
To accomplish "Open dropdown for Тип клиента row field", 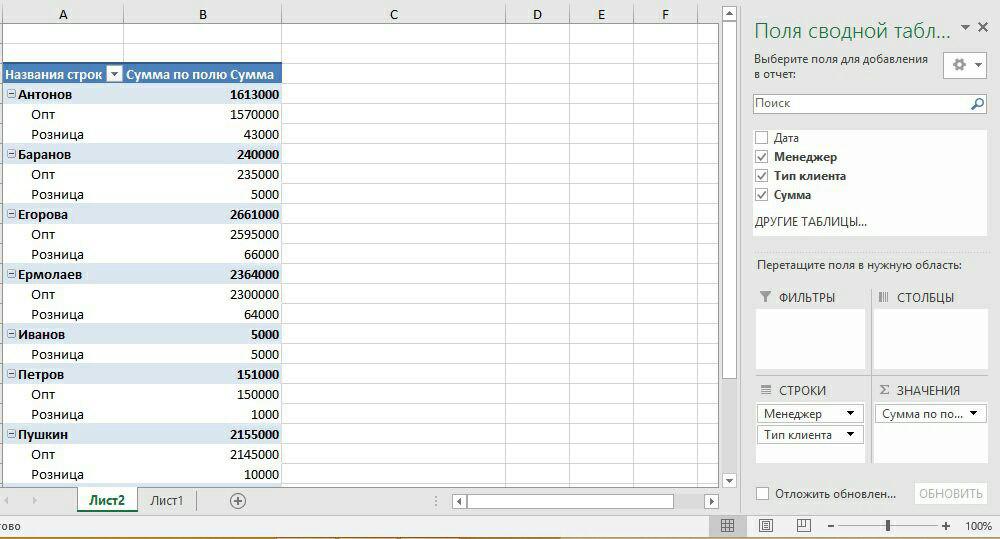I will pos(851,435).
